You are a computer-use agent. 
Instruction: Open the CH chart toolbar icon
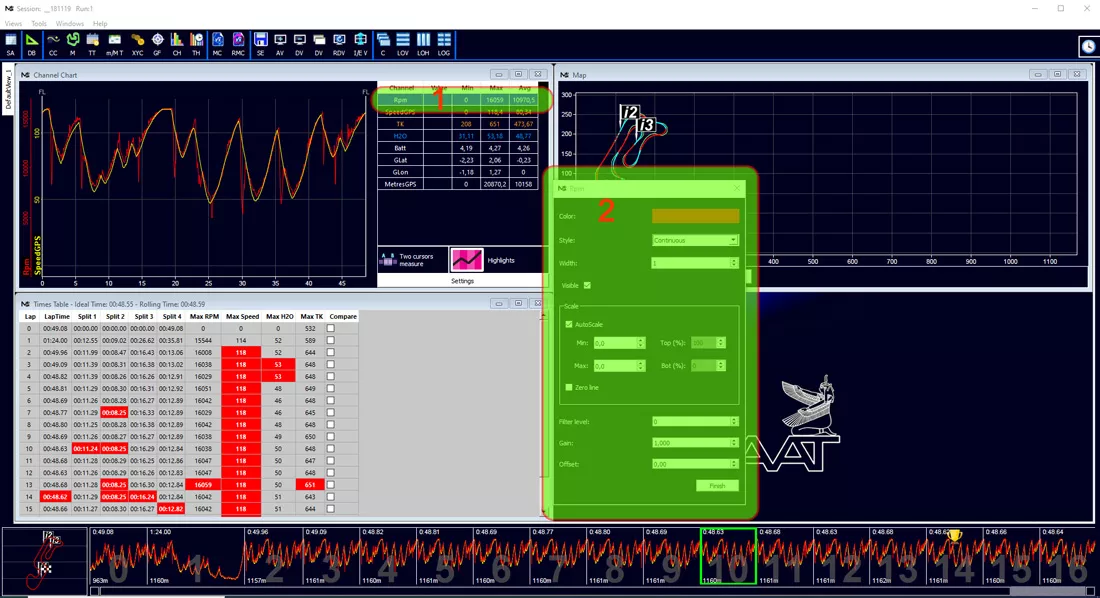click(x=177, y=44)
